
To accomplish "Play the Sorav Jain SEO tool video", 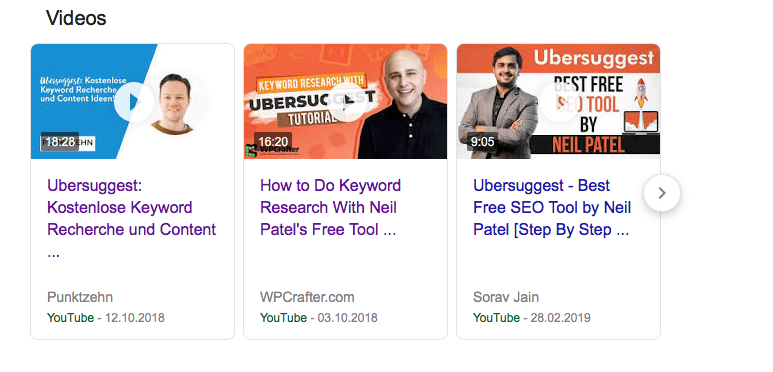I will [x=560, y=102].
